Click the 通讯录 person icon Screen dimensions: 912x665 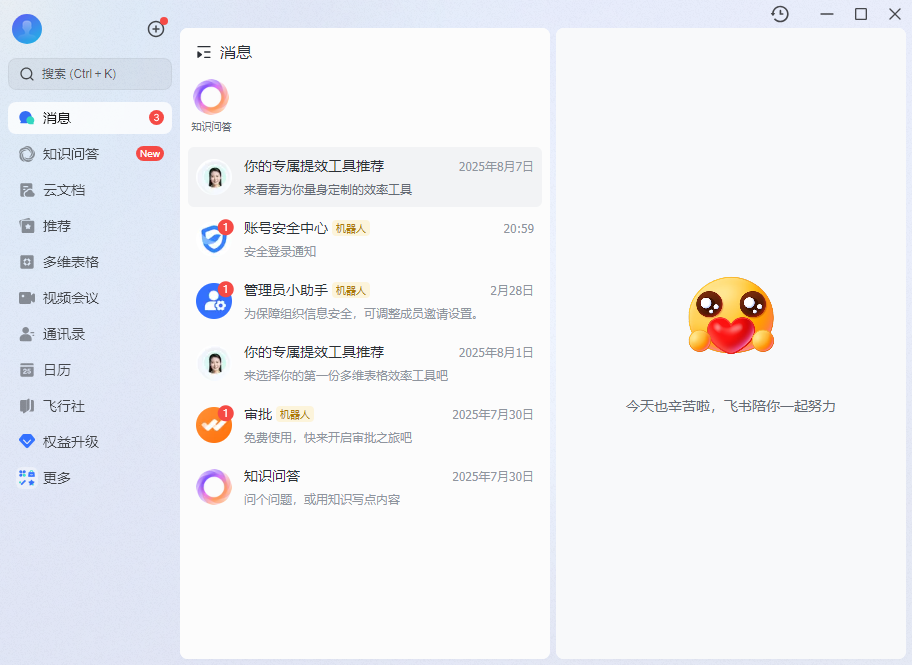(x=27, y=334)
